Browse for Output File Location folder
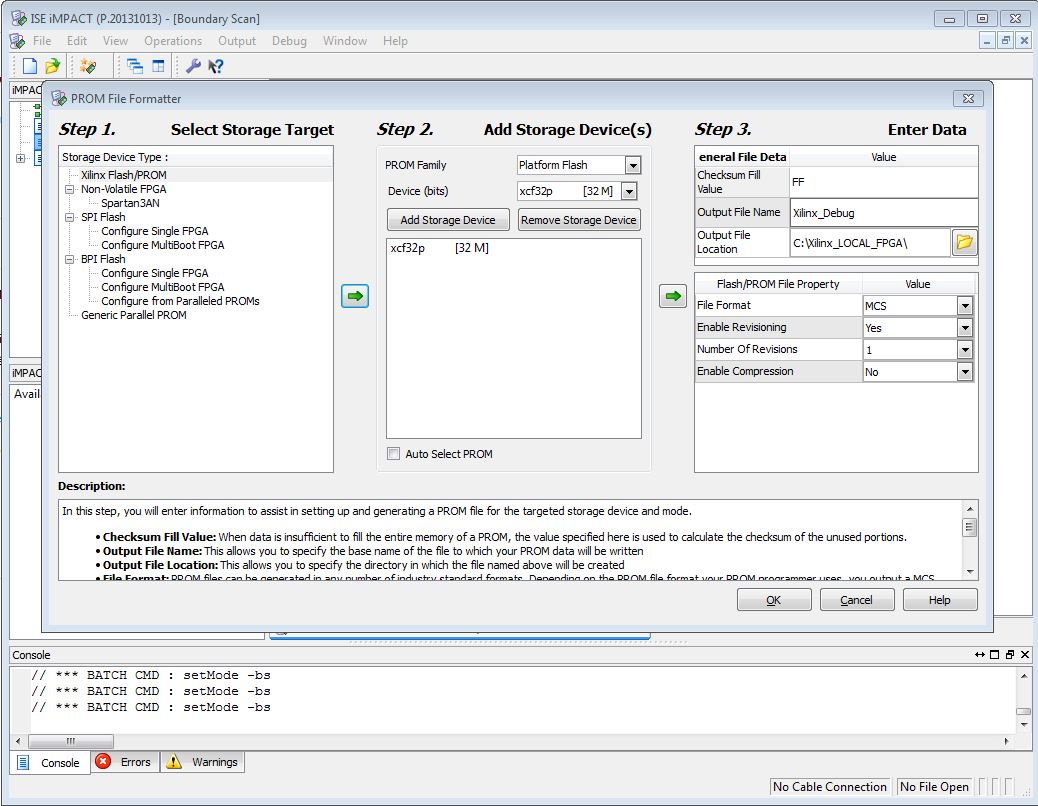This screenshot has height=806, width=1038. [965, 242]
